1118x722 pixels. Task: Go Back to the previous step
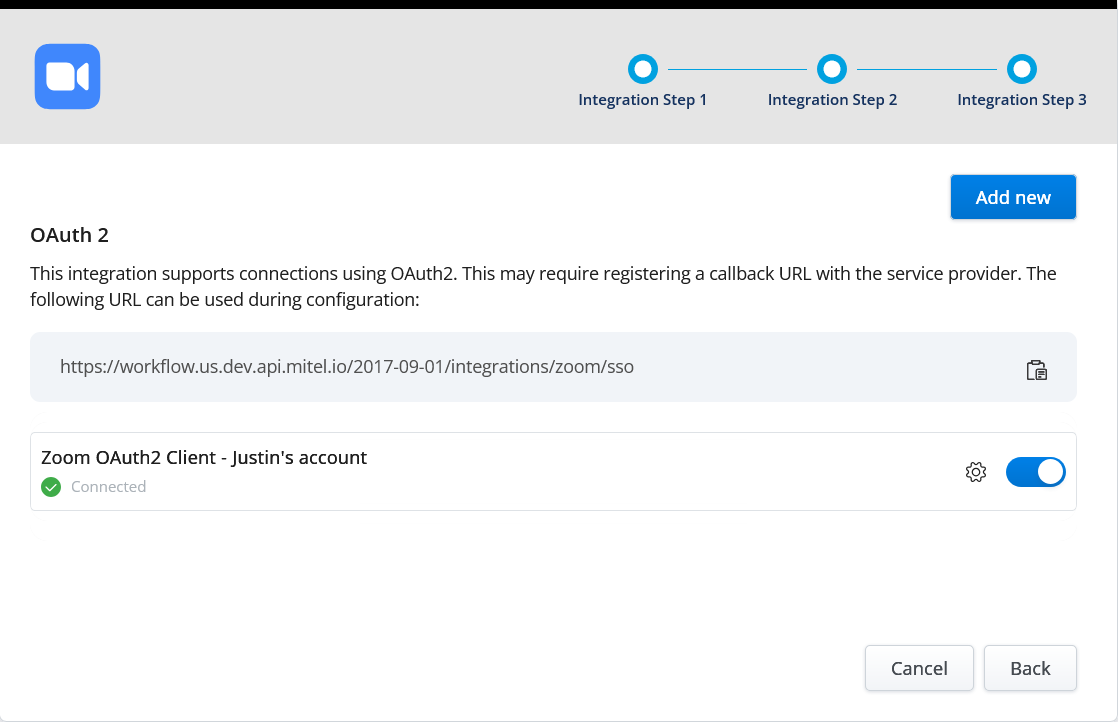1030,668
